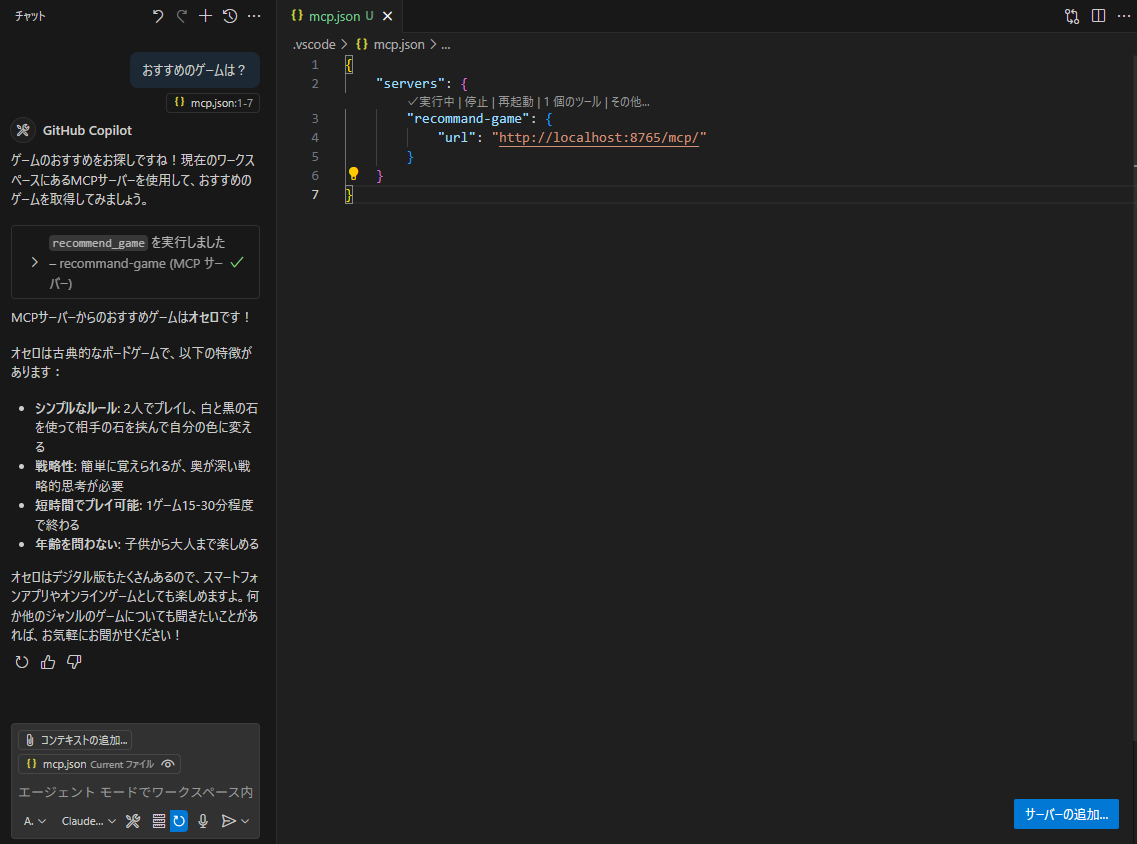Click the コンテキストの追加... add context button

tap(75, 740)
